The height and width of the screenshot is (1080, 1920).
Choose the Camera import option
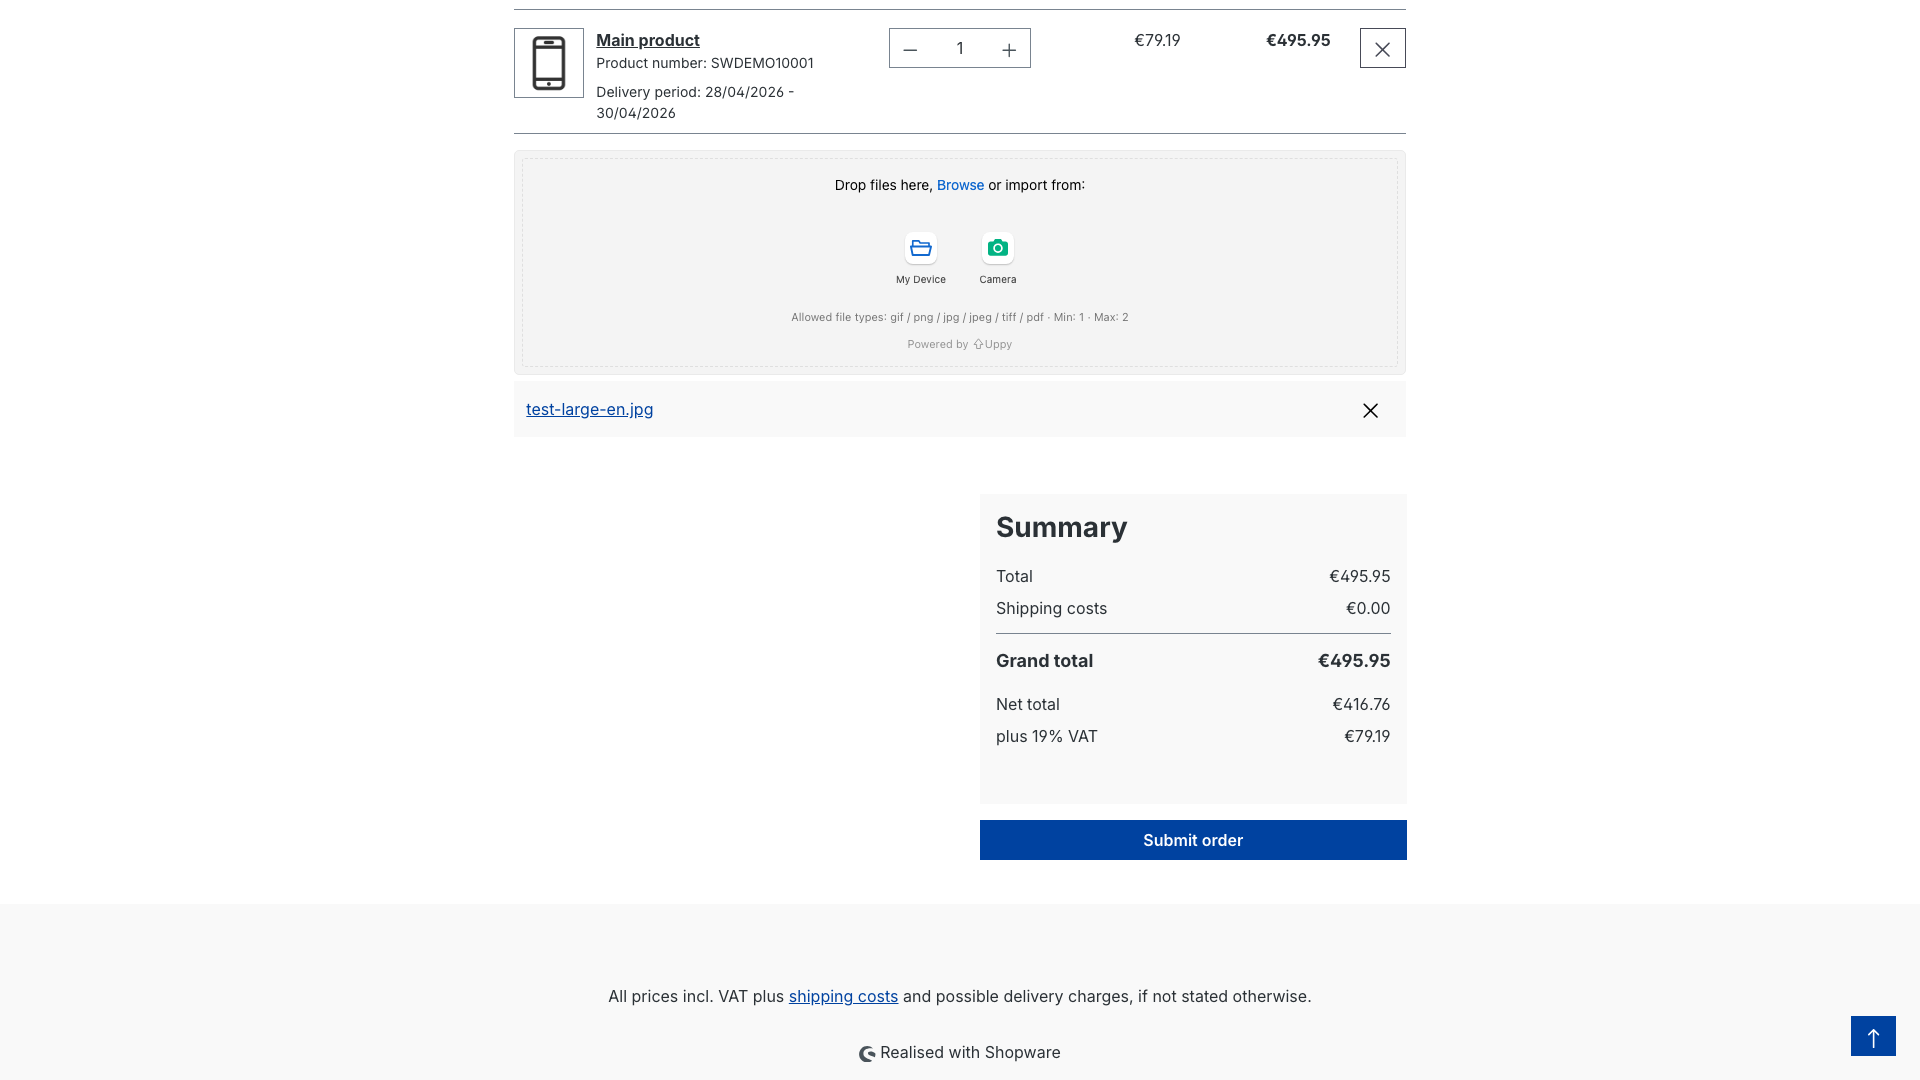[x=997, y=249]
